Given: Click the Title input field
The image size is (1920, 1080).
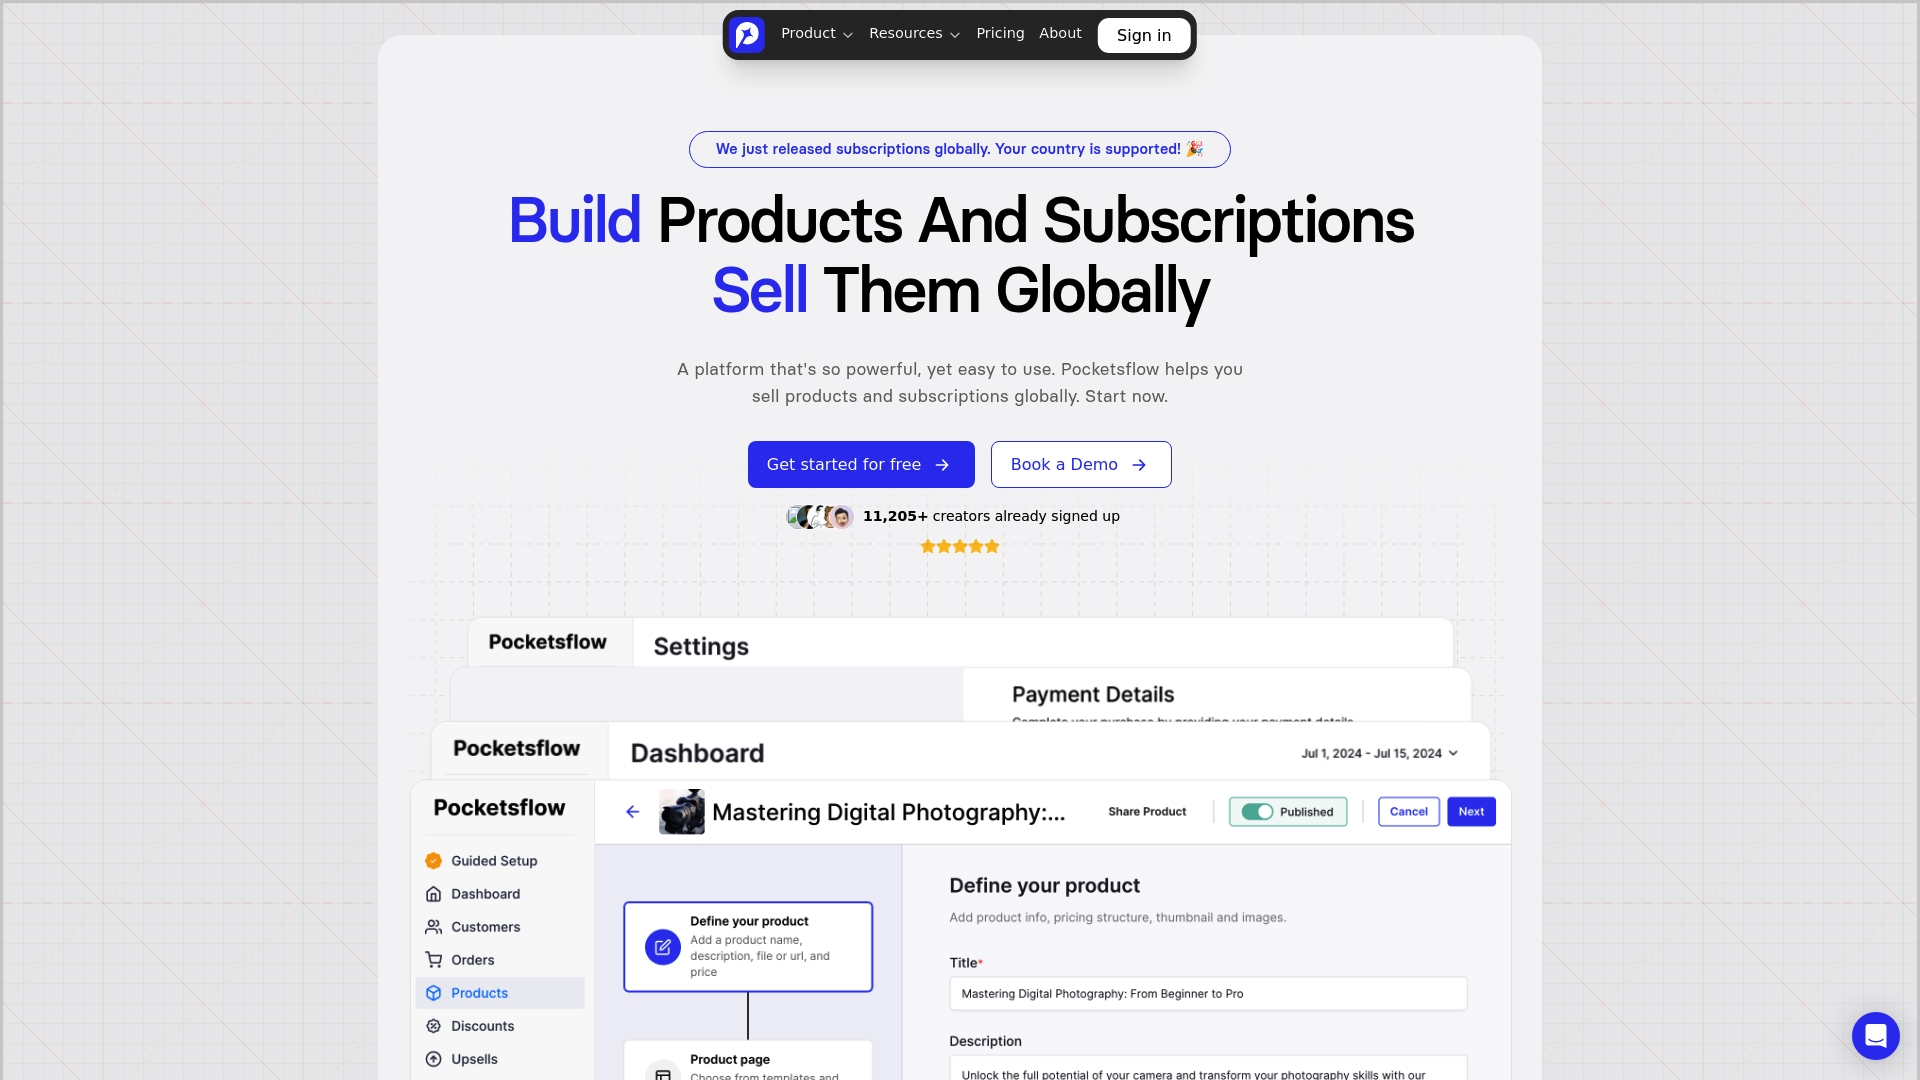Looking at the screenshot, I should pyautogui.click(x=1207, y=993).
